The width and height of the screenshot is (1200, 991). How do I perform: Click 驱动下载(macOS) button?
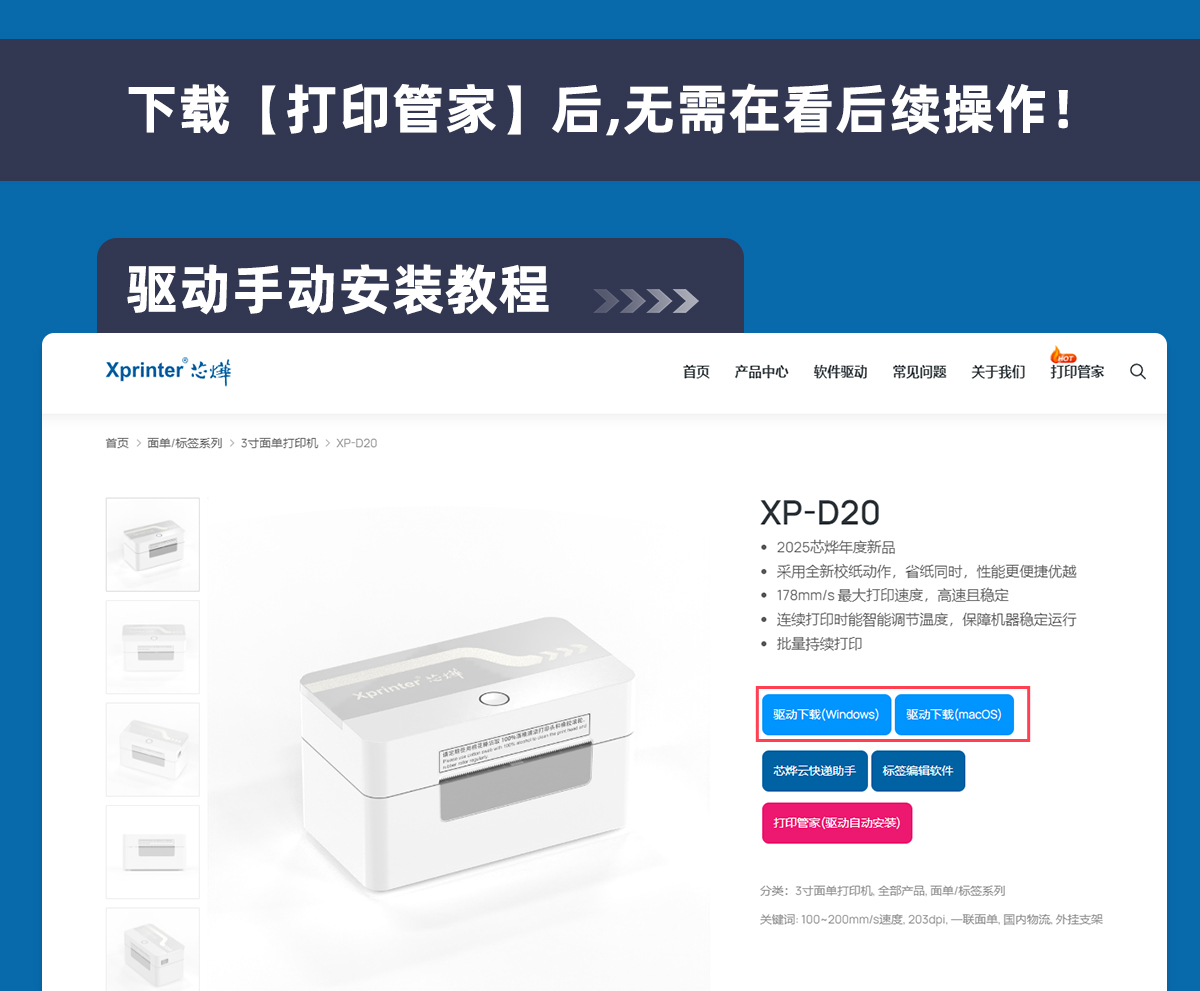pos(954,714)
